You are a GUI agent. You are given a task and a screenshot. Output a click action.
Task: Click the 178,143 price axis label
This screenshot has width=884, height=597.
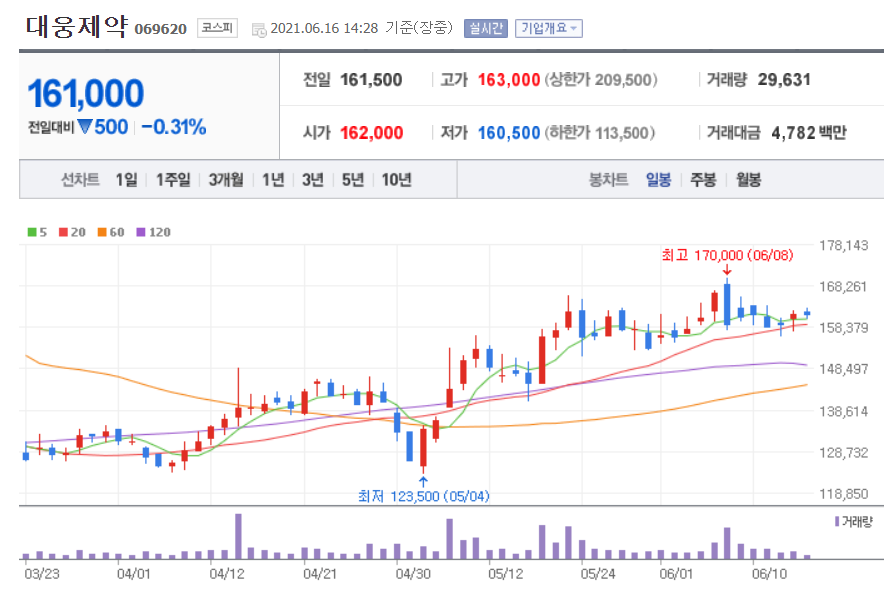pos(843,245)
